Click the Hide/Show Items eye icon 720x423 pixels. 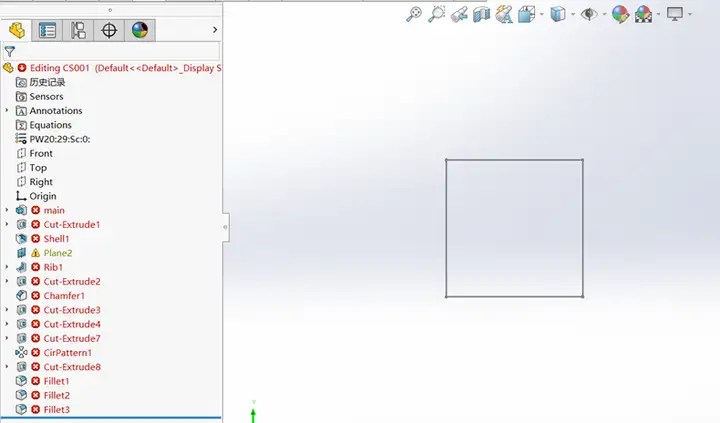[x=589, y=14]
